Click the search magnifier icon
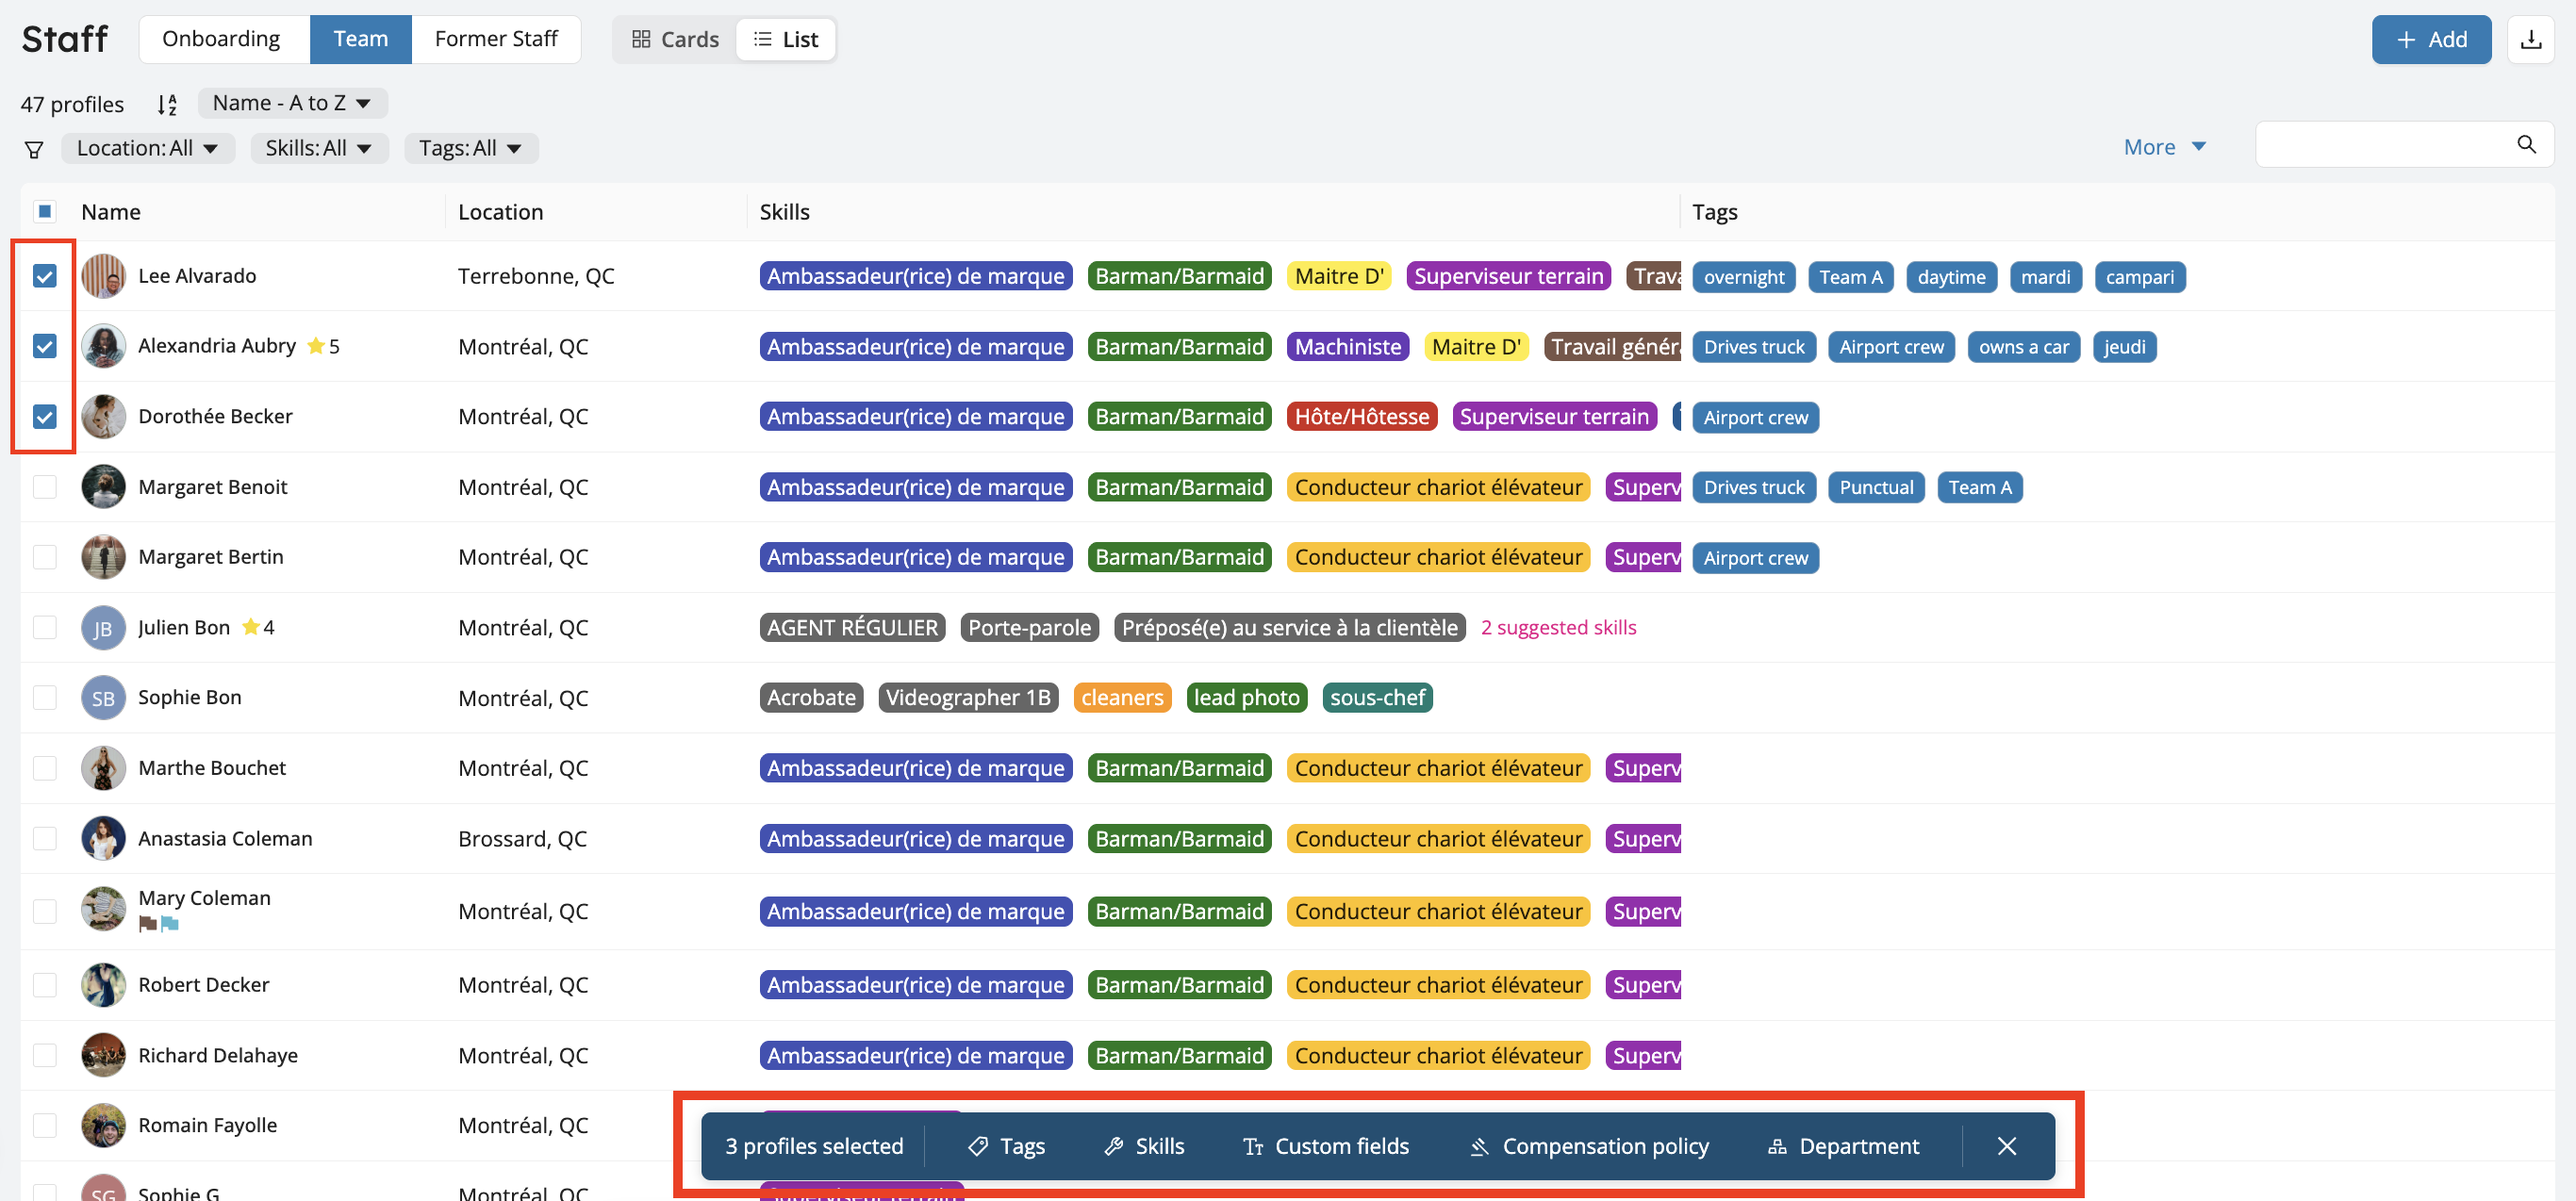The image size is (2576, 1201). tap(2526, 145)
